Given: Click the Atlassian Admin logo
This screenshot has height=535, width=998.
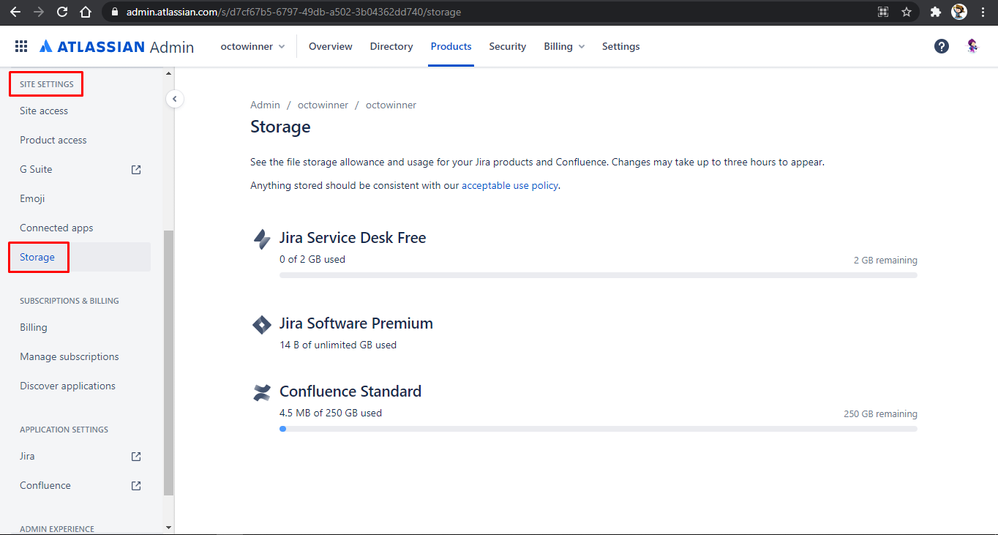Looking at the screenshot, I should click(116, 46).
